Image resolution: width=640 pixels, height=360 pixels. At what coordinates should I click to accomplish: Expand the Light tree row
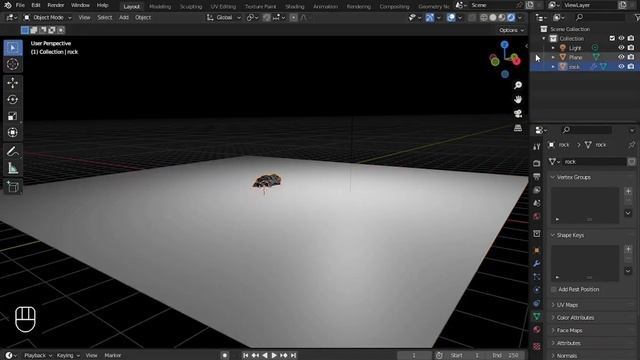[x=553, y=48]
